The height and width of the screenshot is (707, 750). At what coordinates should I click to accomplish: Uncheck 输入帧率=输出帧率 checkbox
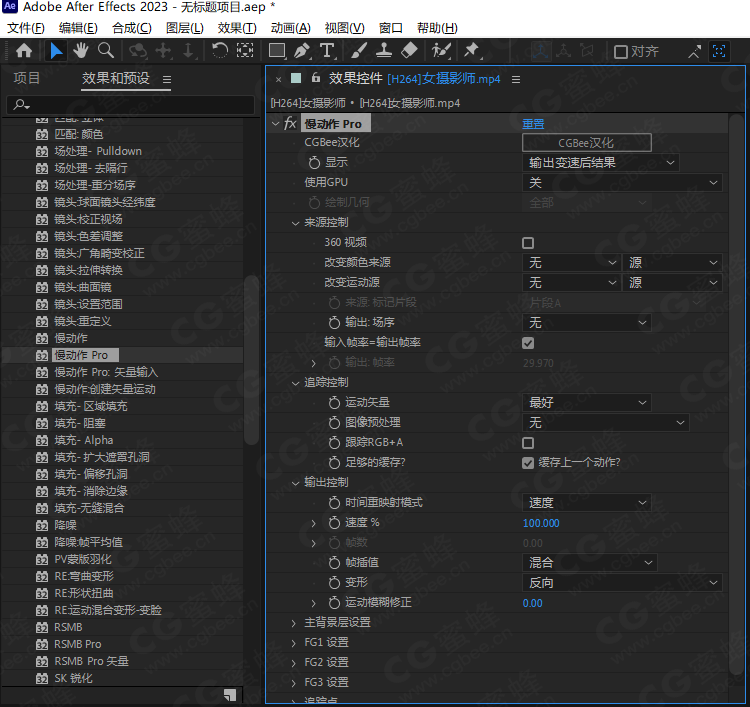(528, 343)
